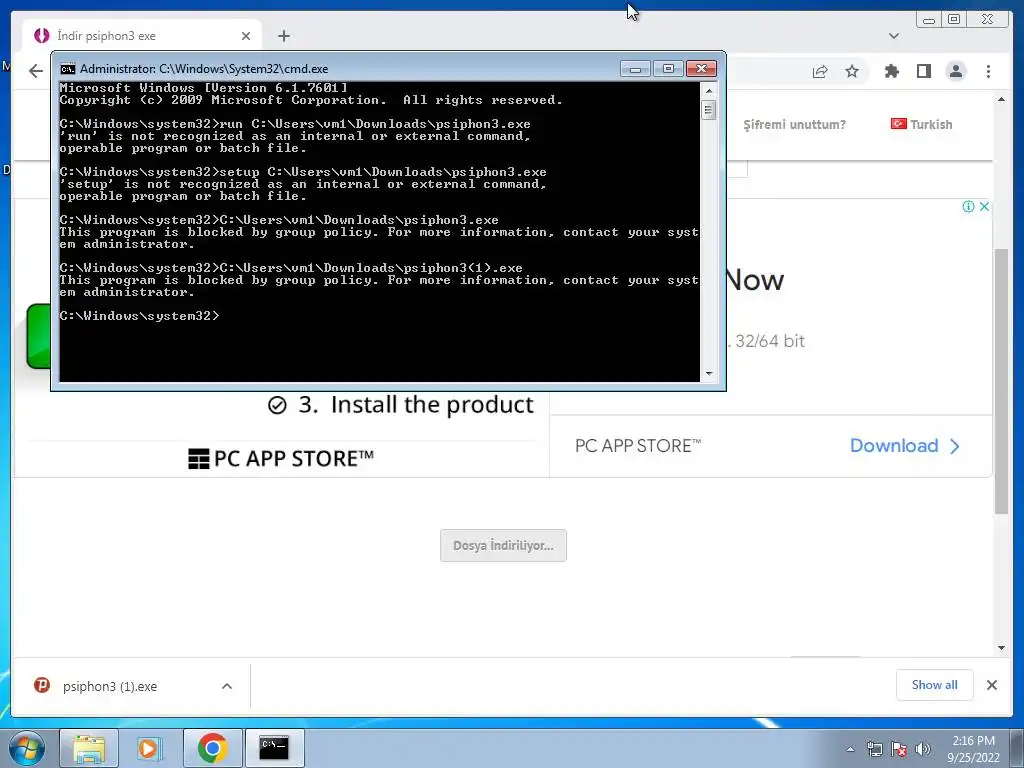Viewport: 1024px width, 768px height.
Task: Click the Download link in the ad
Action: tap(904, 446)
